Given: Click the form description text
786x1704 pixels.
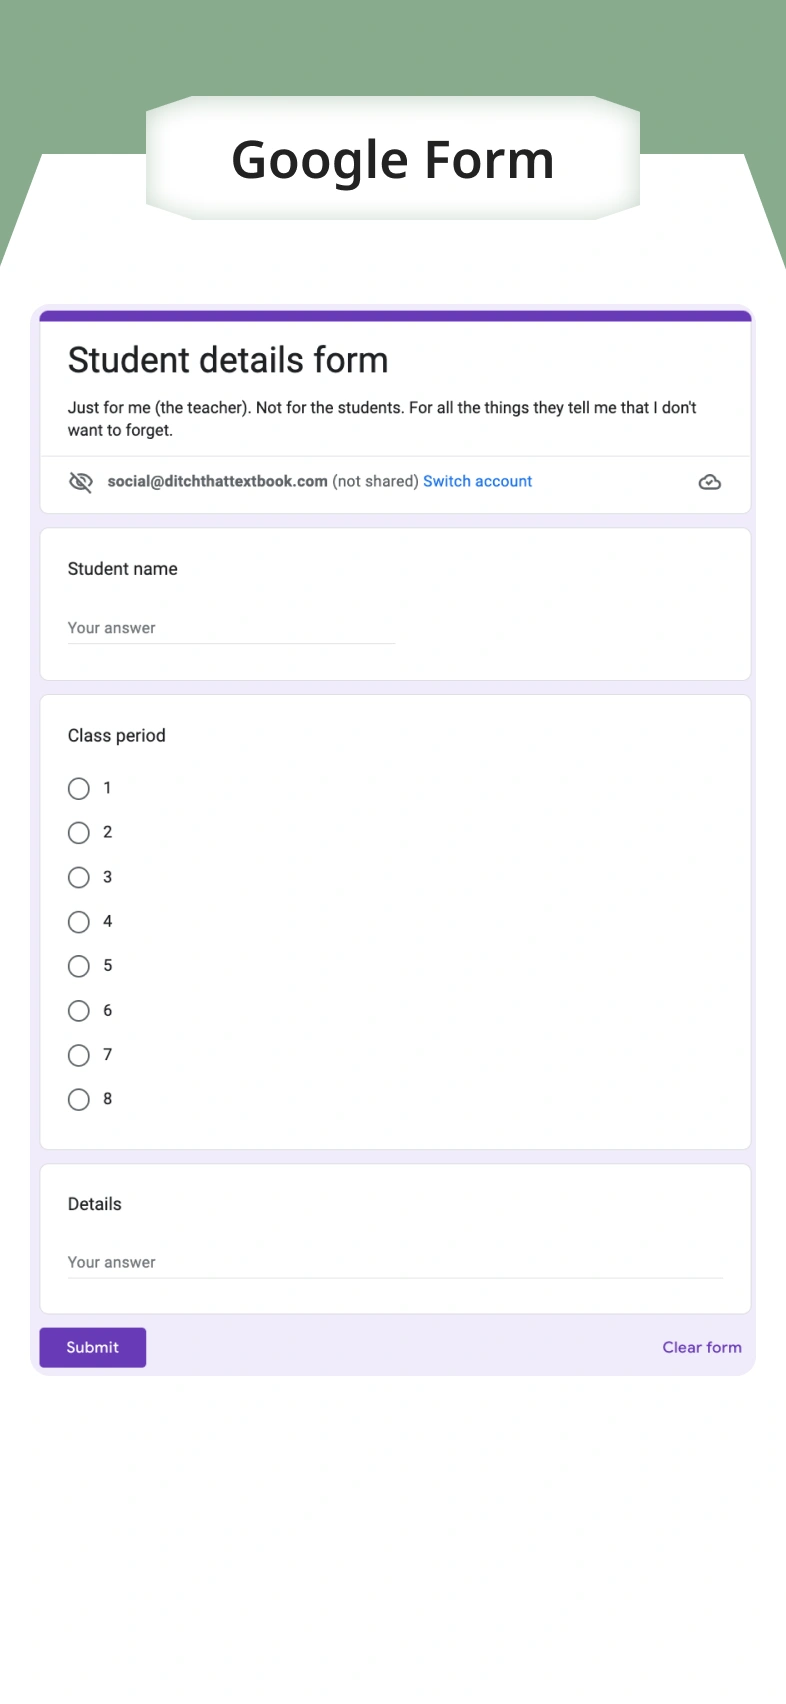Looking at the screenshot, I should tap(381, 419).
